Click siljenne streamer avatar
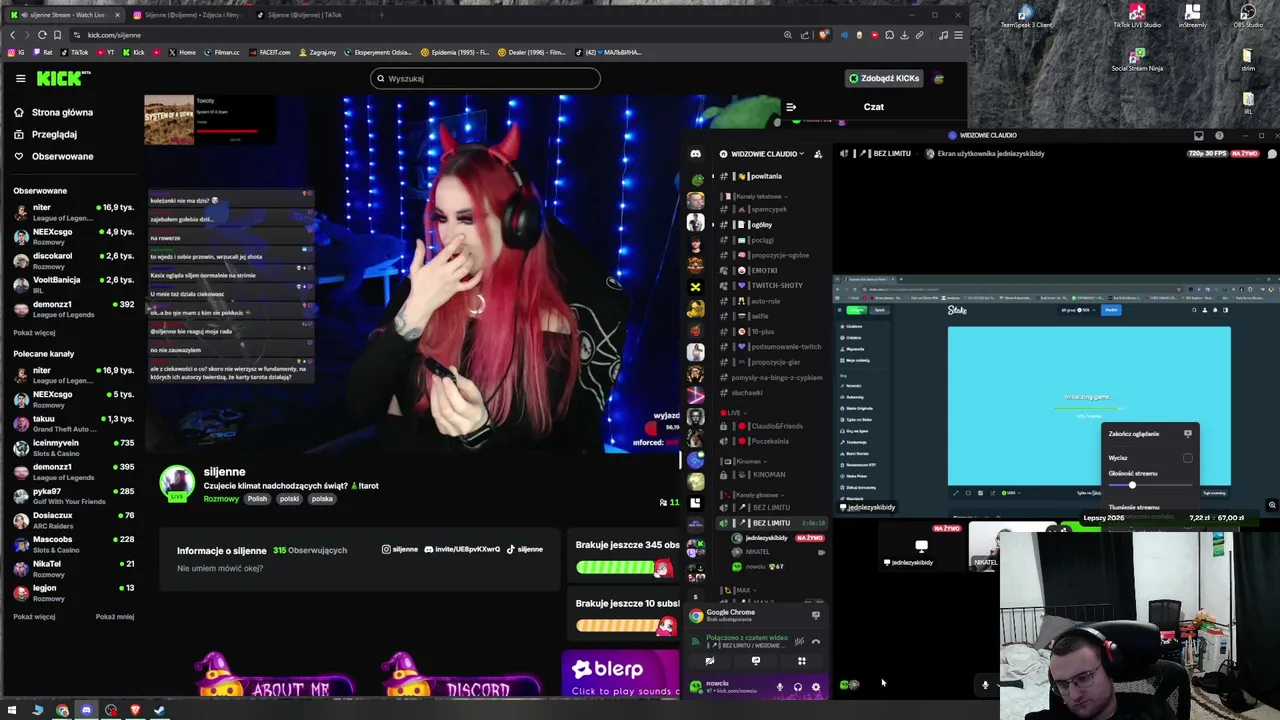Screen dimensions: 1280x720 point(177,484)
